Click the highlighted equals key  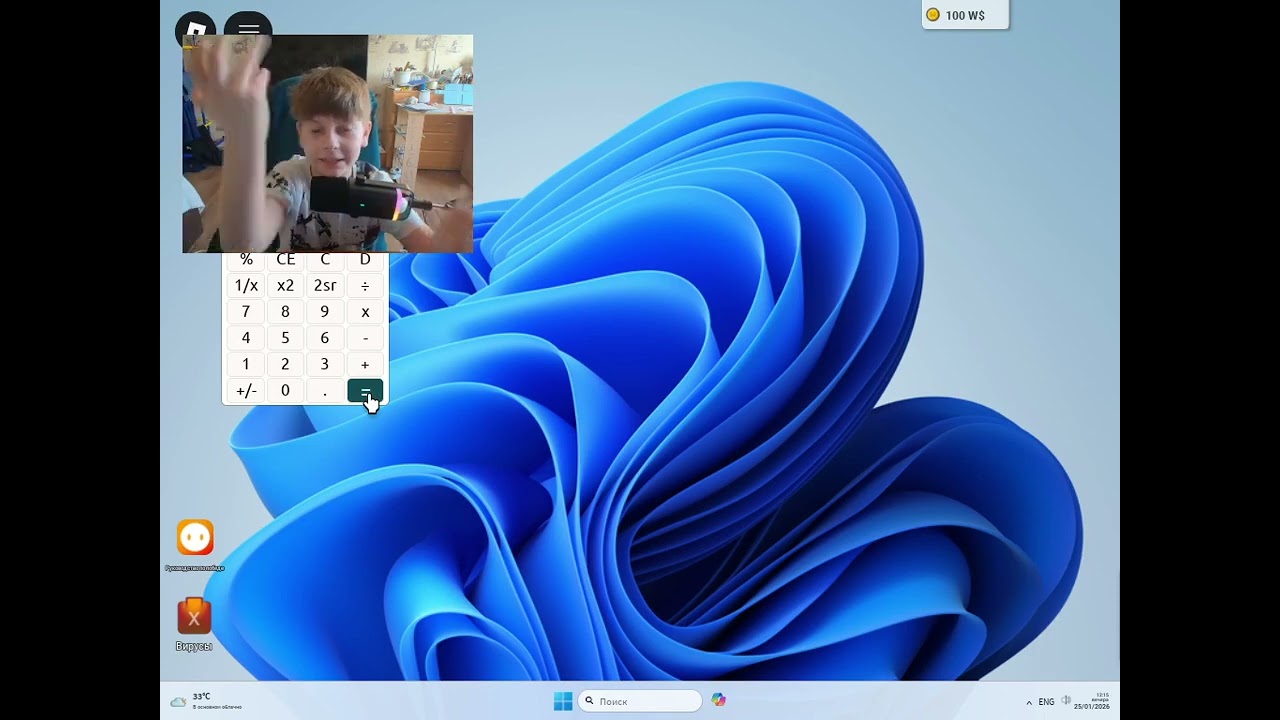pyautogui.click(x=365, y=391)
